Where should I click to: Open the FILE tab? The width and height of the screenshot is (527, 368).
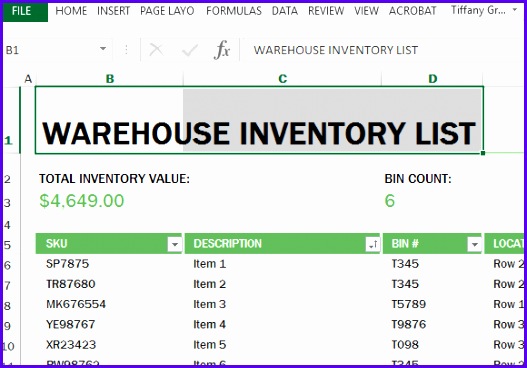[x=25, y=11]
